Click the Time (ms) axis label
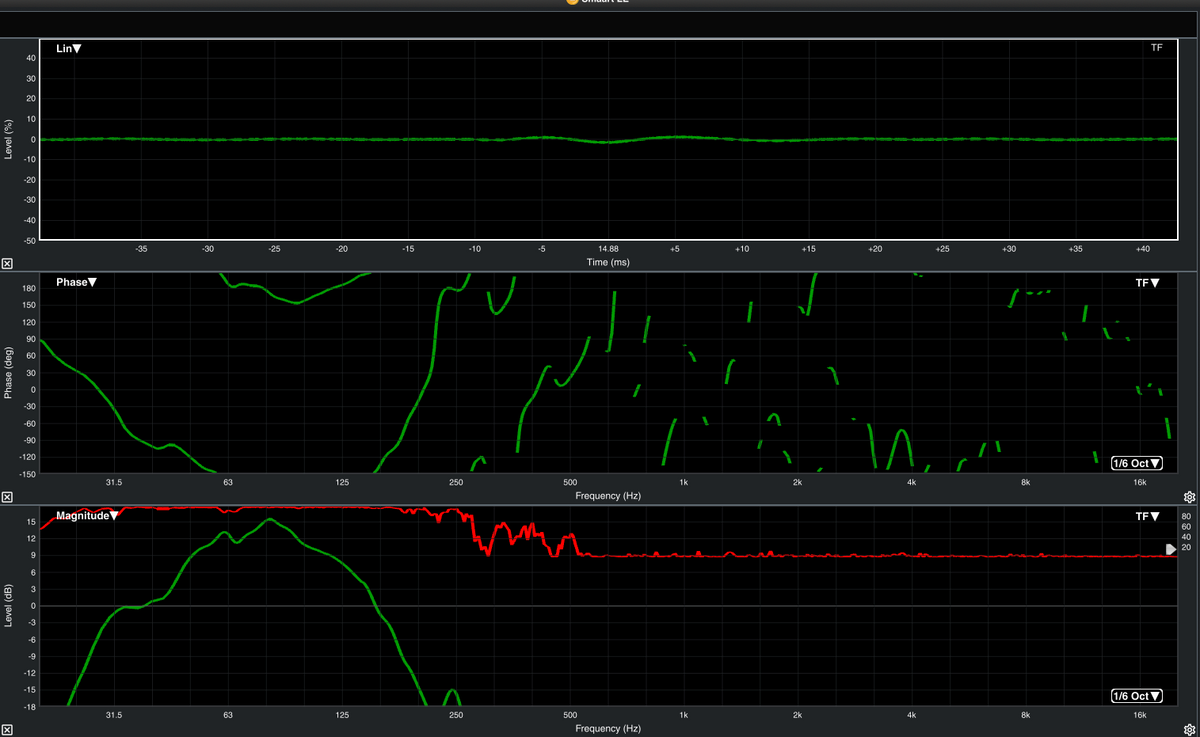 click(x=608, y=261)
